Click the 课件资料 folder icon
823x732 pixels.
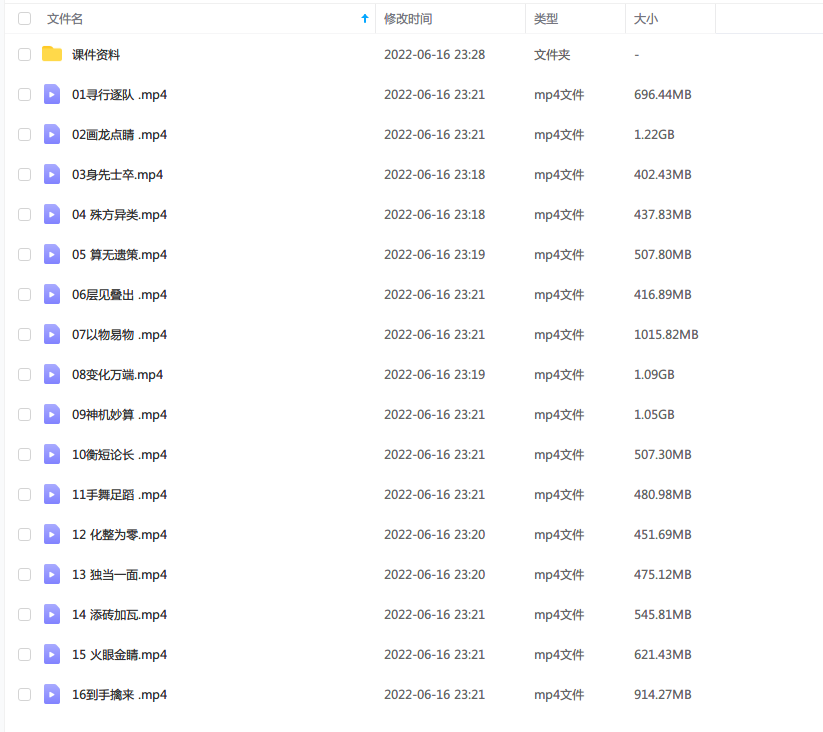pos(51,54)
